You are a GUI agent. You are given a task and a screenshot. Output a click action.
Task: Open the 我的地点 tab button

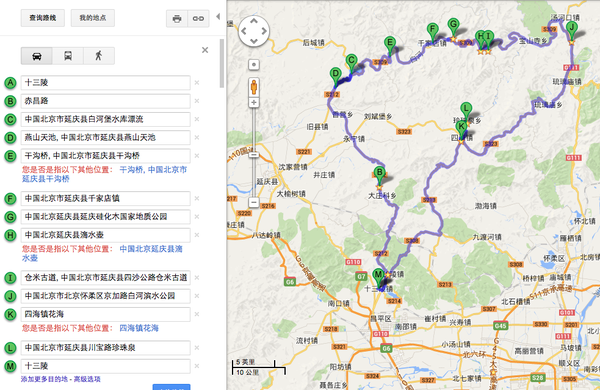pos(93,18)
